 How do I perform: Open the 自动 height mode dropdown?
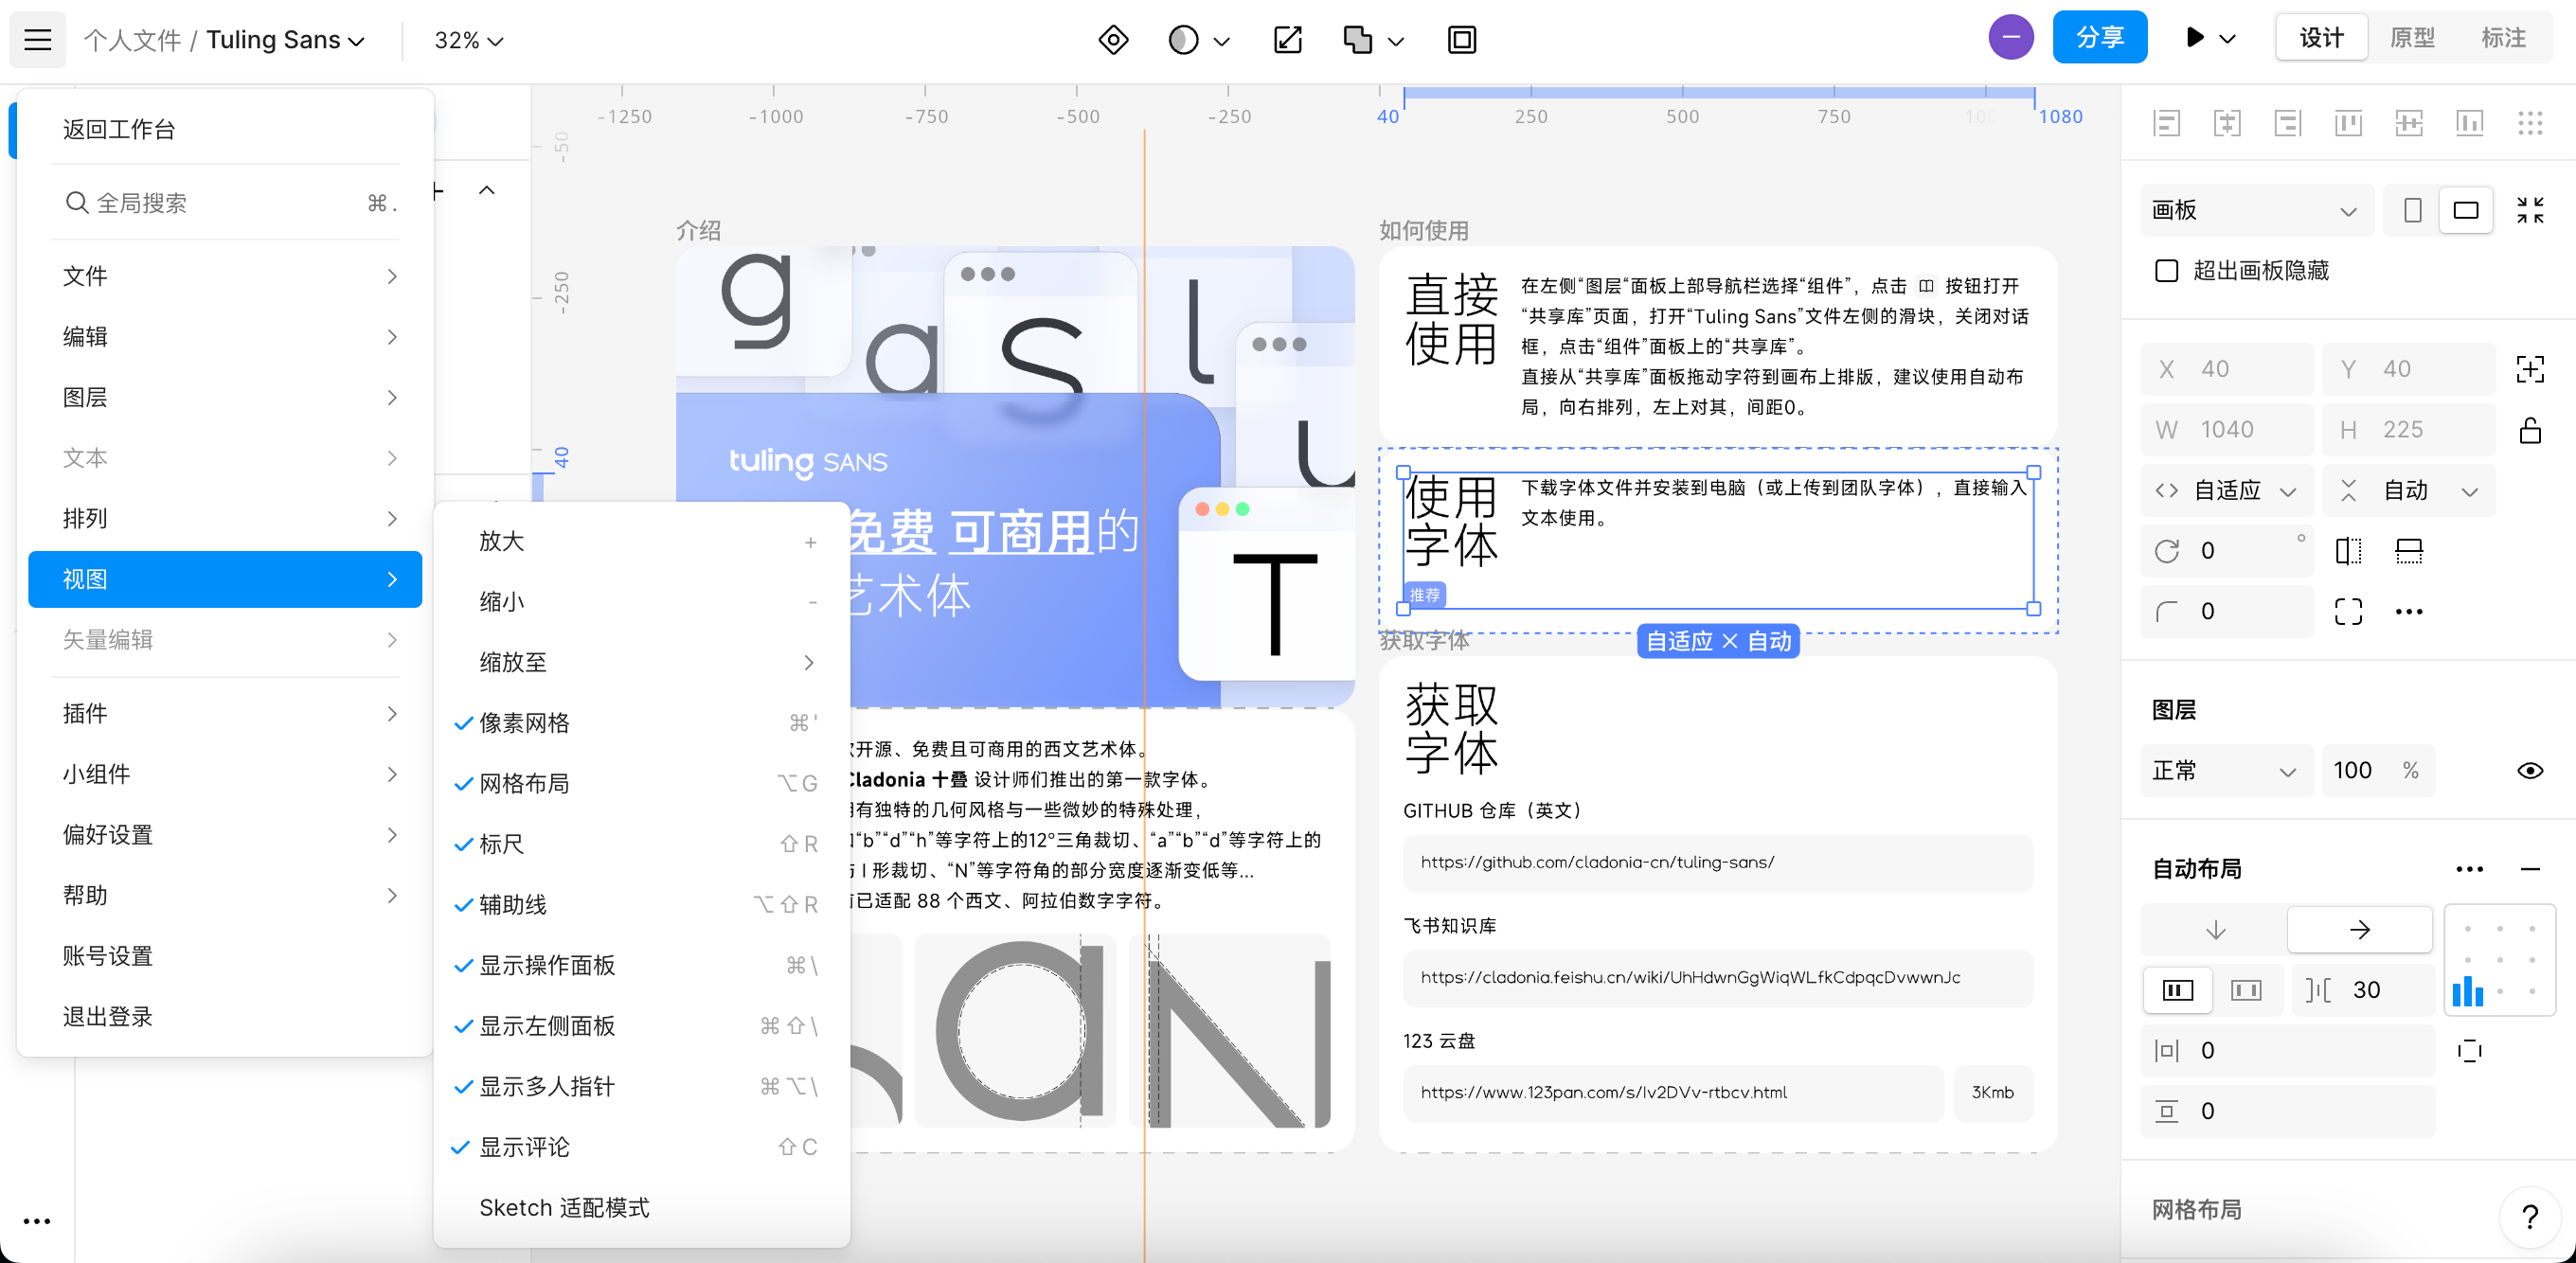2409,491
